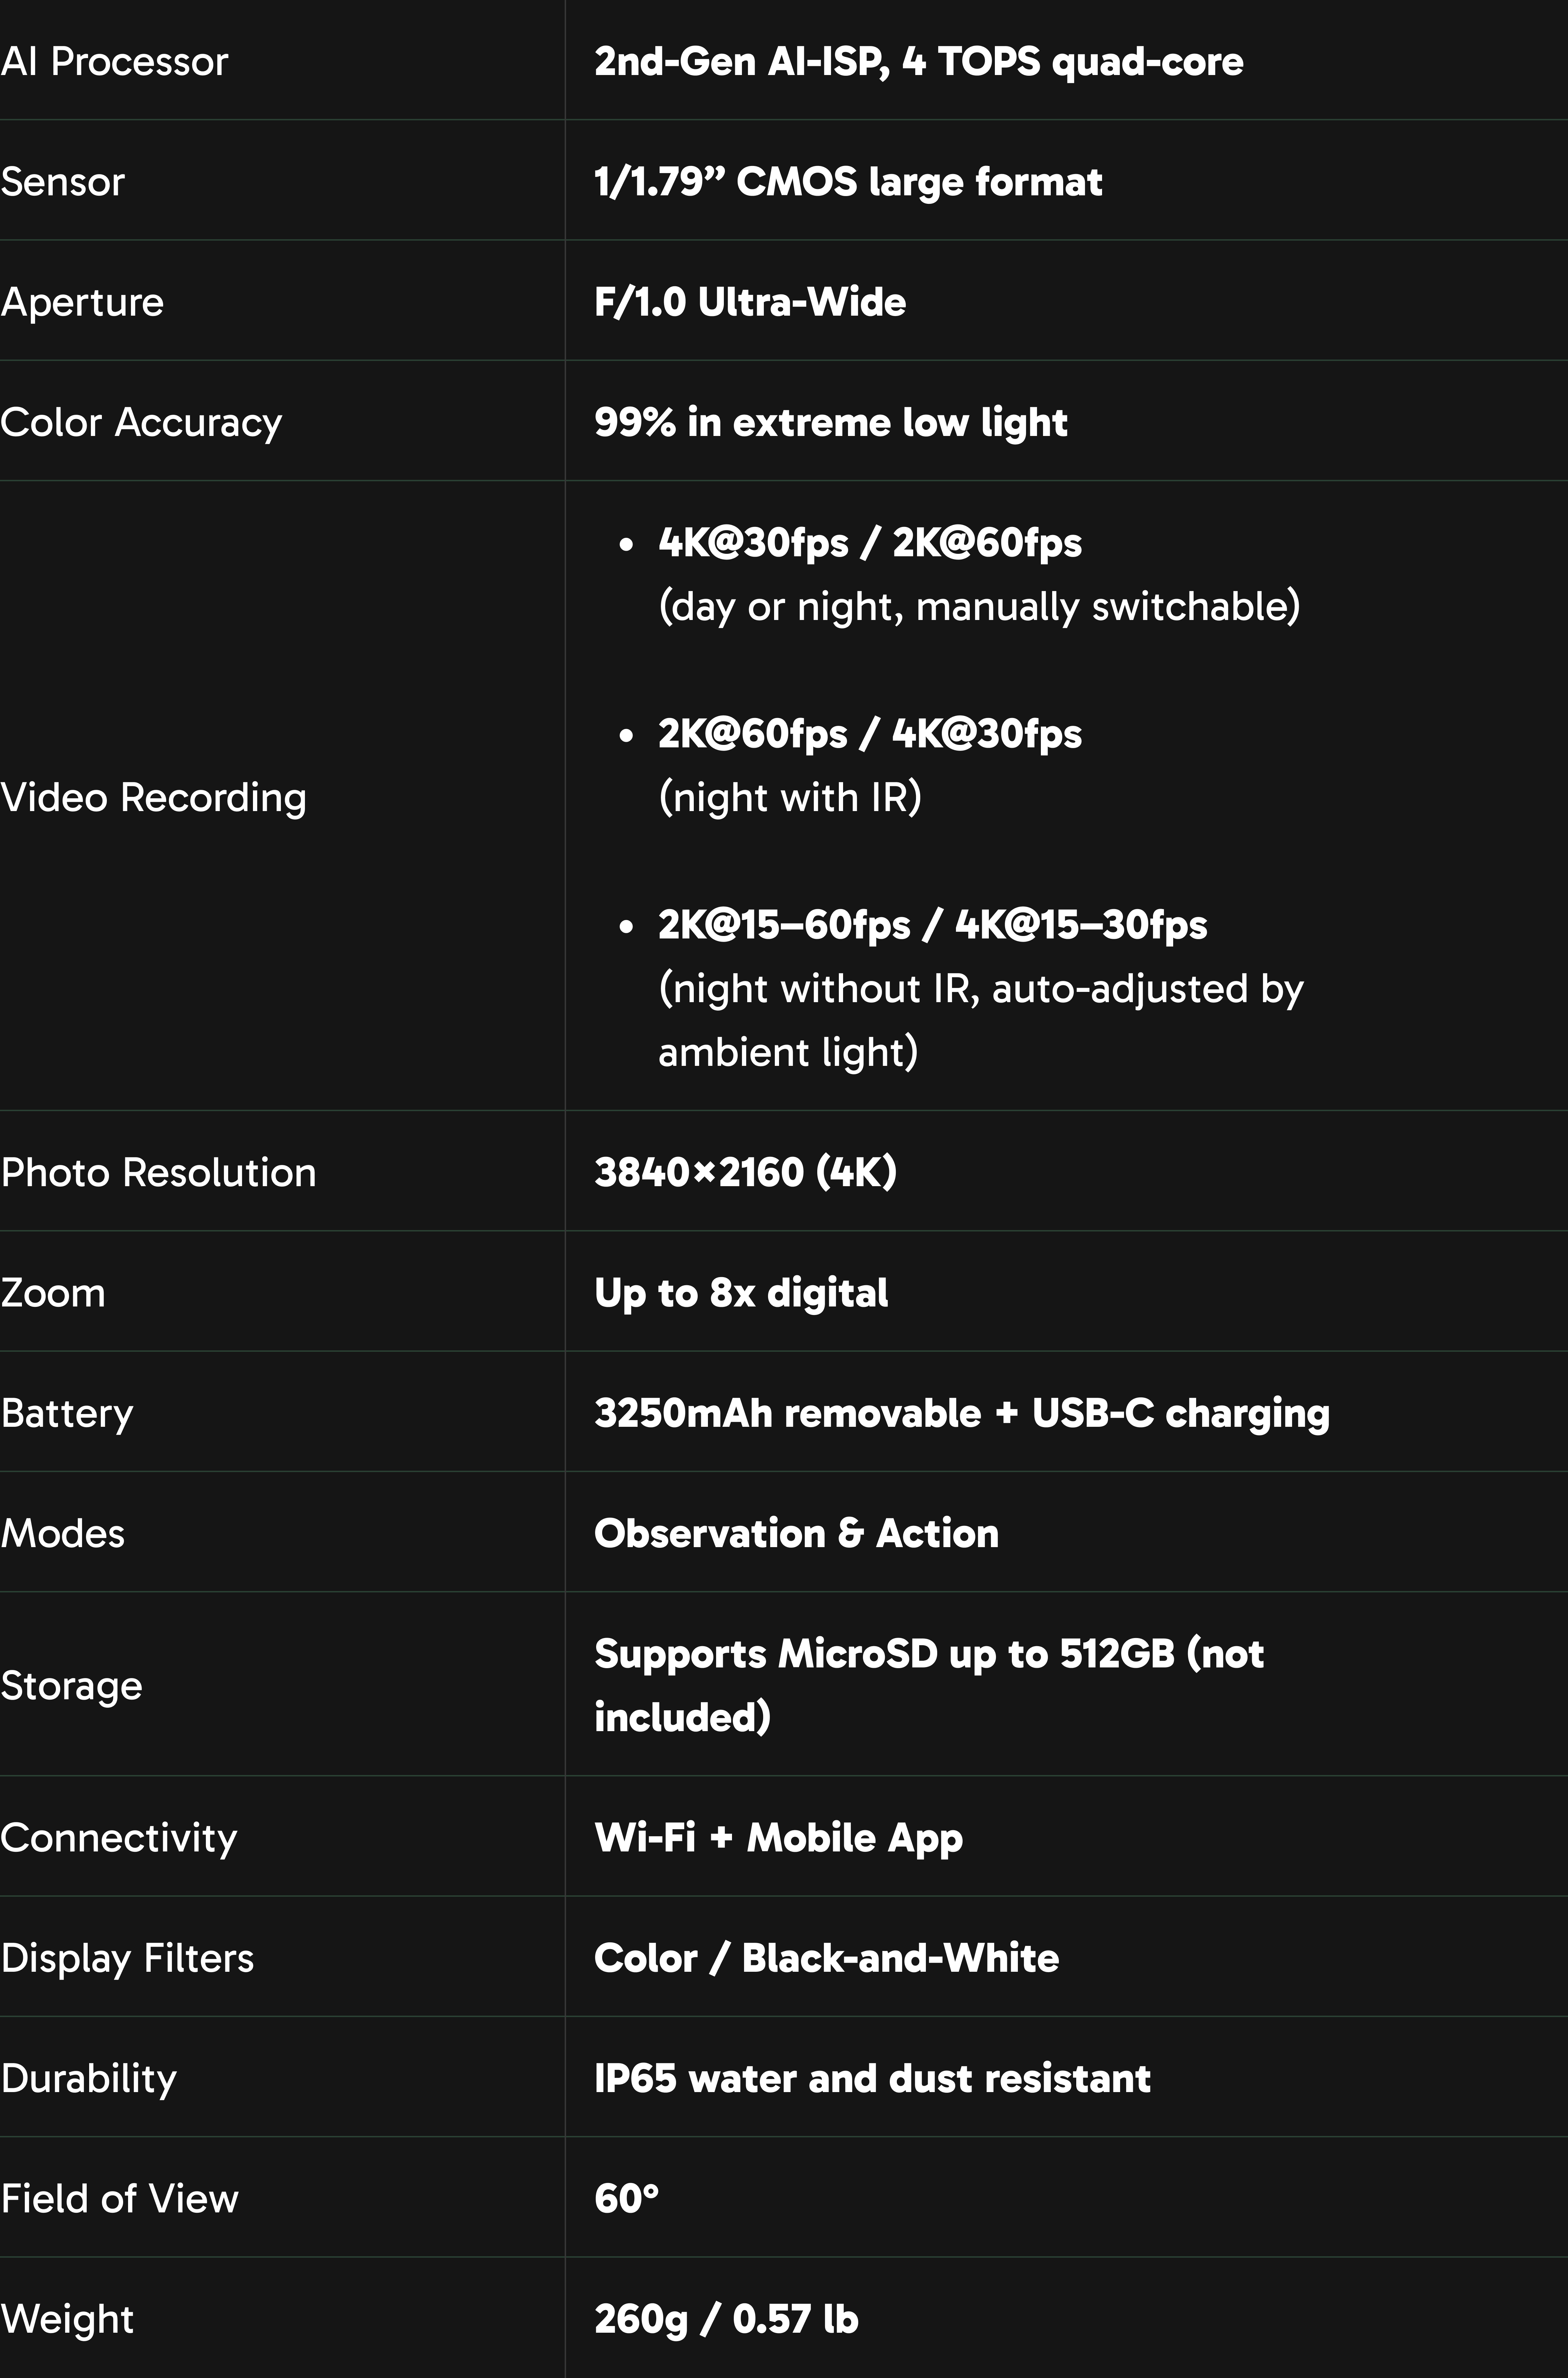Click the Color Accuracy label

(141, 422)
